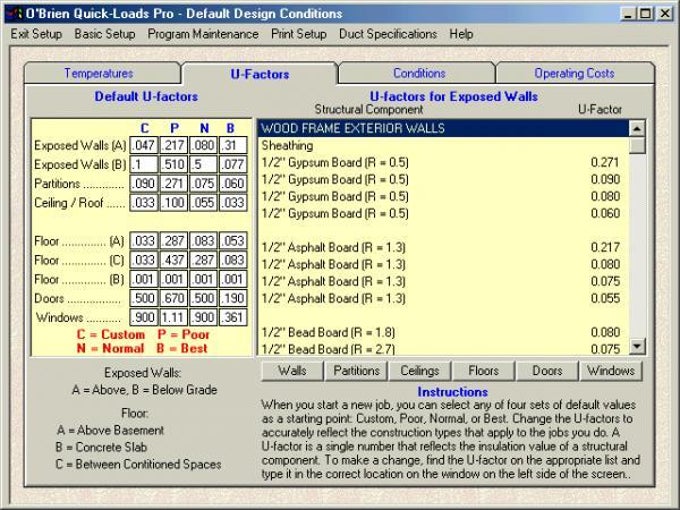
Task: Edit Partitions Custom value .090
Action: (144, 183)
